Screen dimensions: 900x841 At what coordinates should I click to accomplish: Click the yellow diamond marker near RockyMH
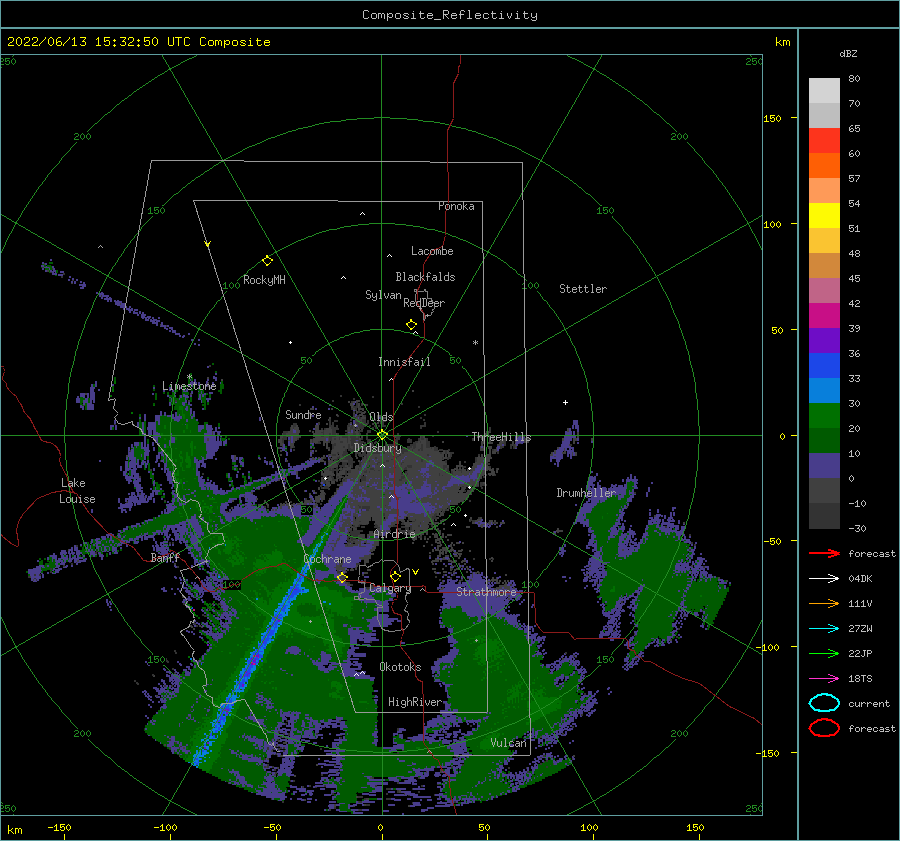coord(267,261)
